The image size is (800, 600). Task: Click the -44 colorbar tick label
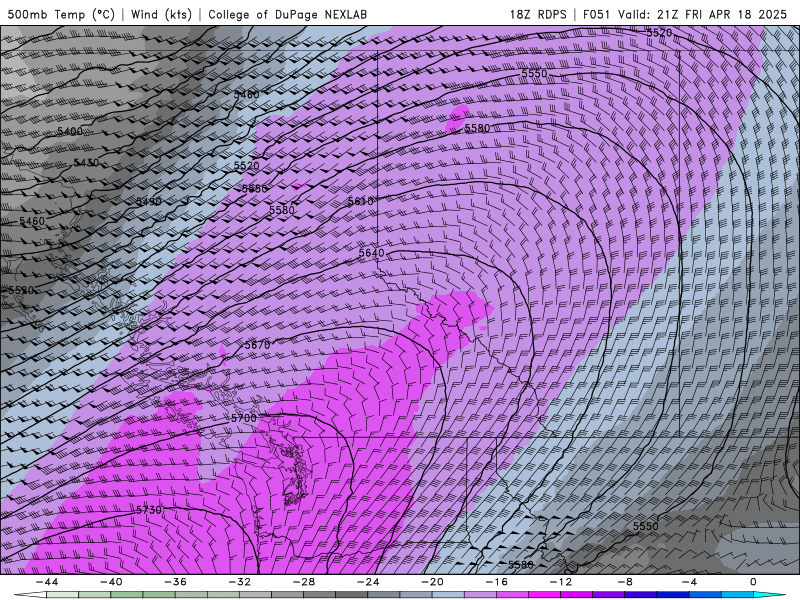coord(47,582)
